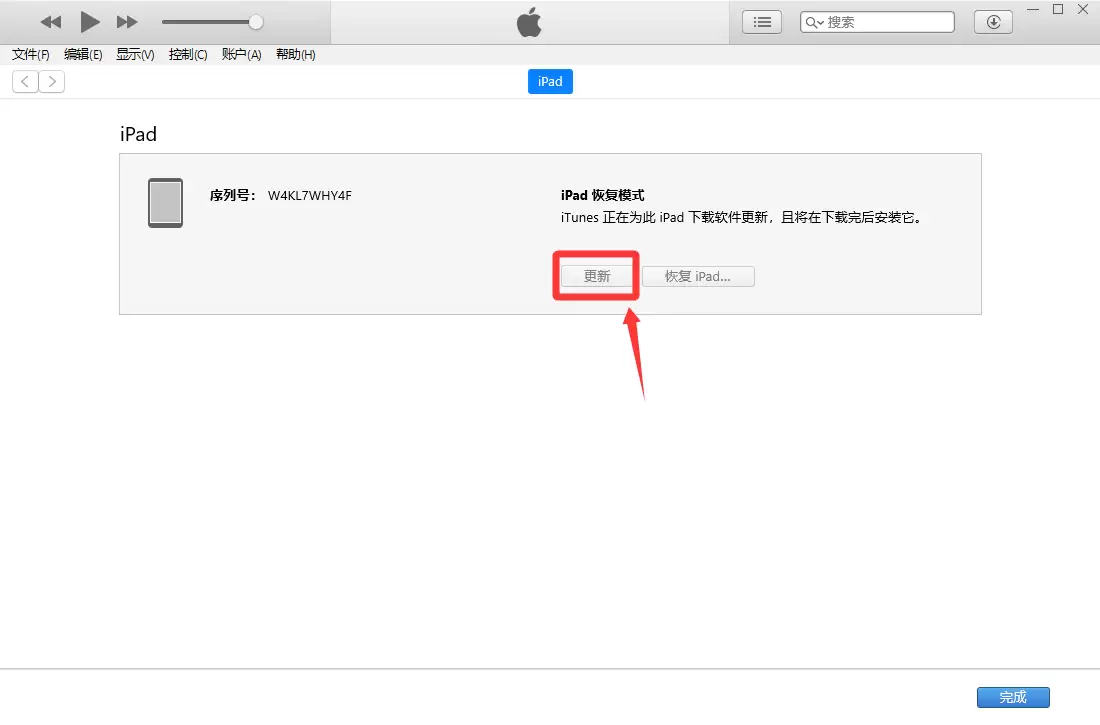Click the 更新 update button
Screen dimensions: 1100x725
click(x=597, y=277)
